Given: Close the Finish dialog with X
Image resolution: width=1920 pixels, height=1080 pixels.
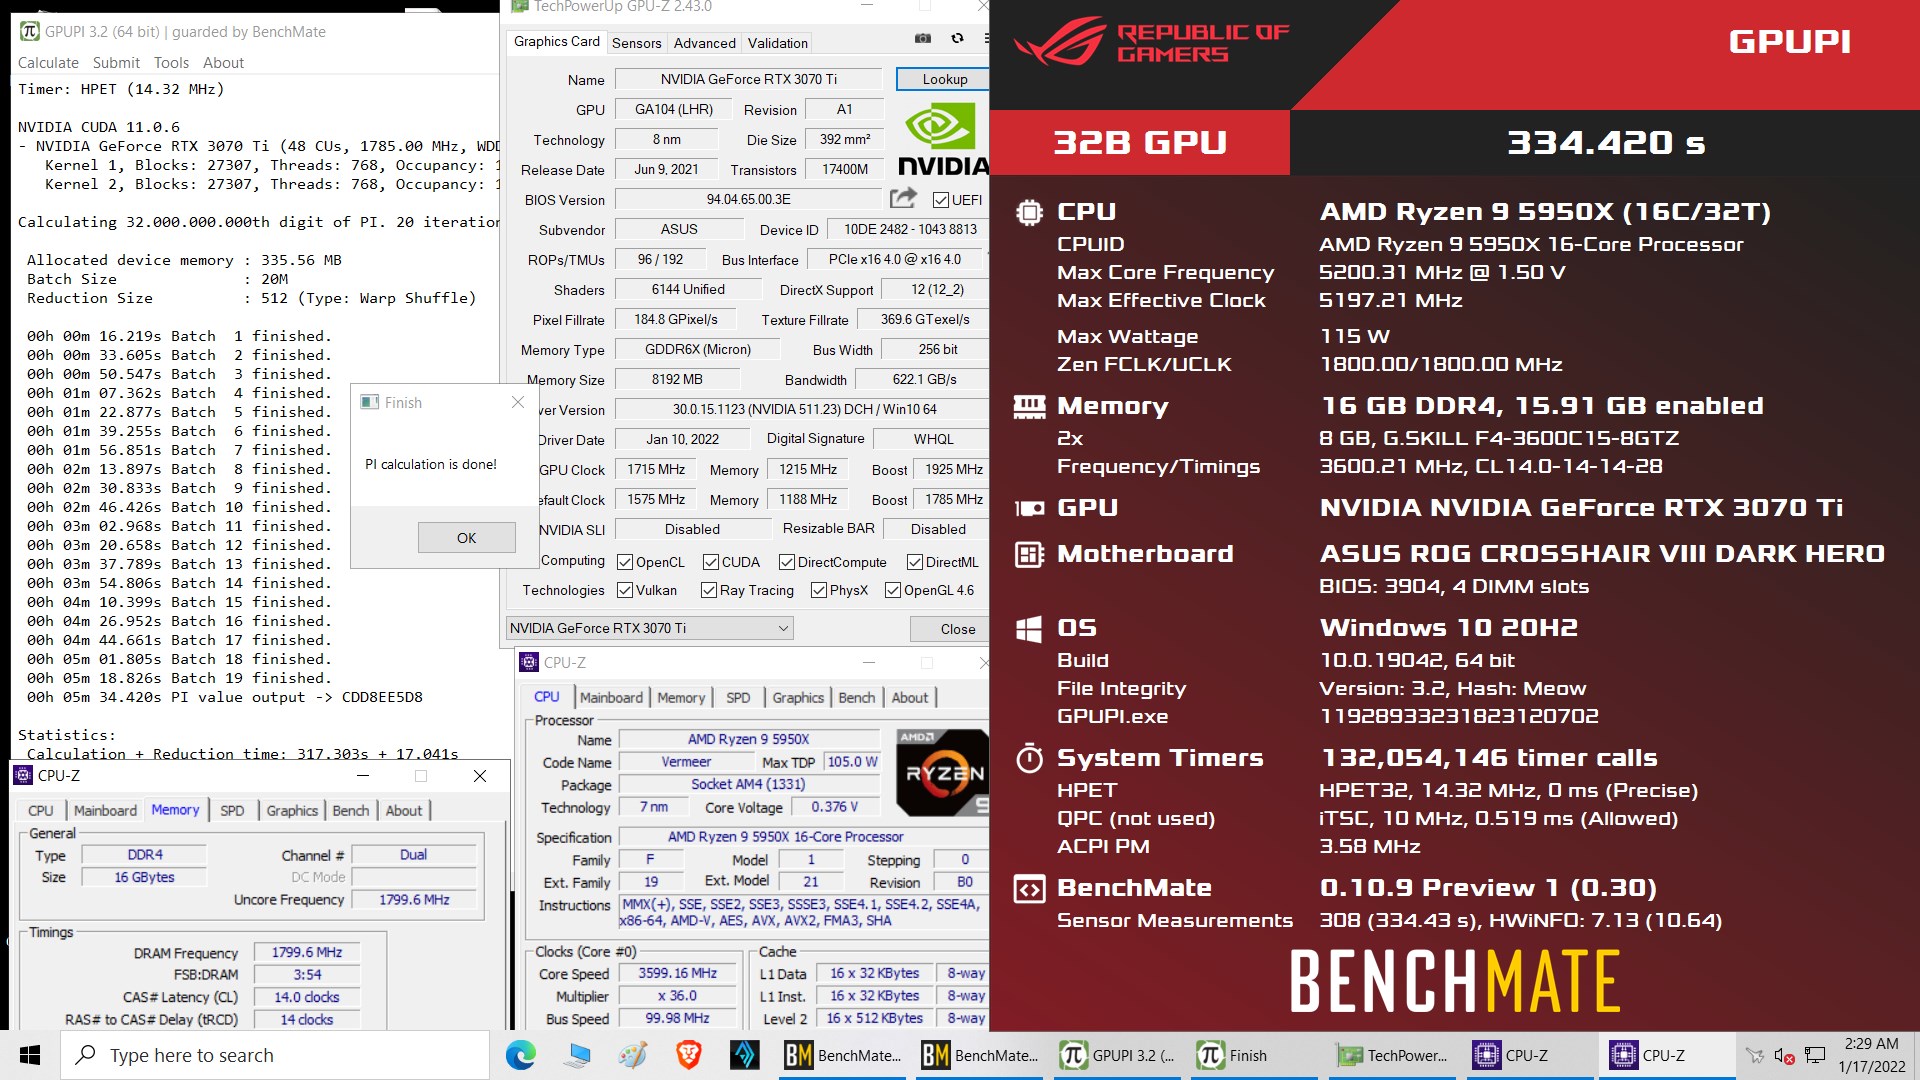Looking at the screenshot, I should click(x=517, y=402).
